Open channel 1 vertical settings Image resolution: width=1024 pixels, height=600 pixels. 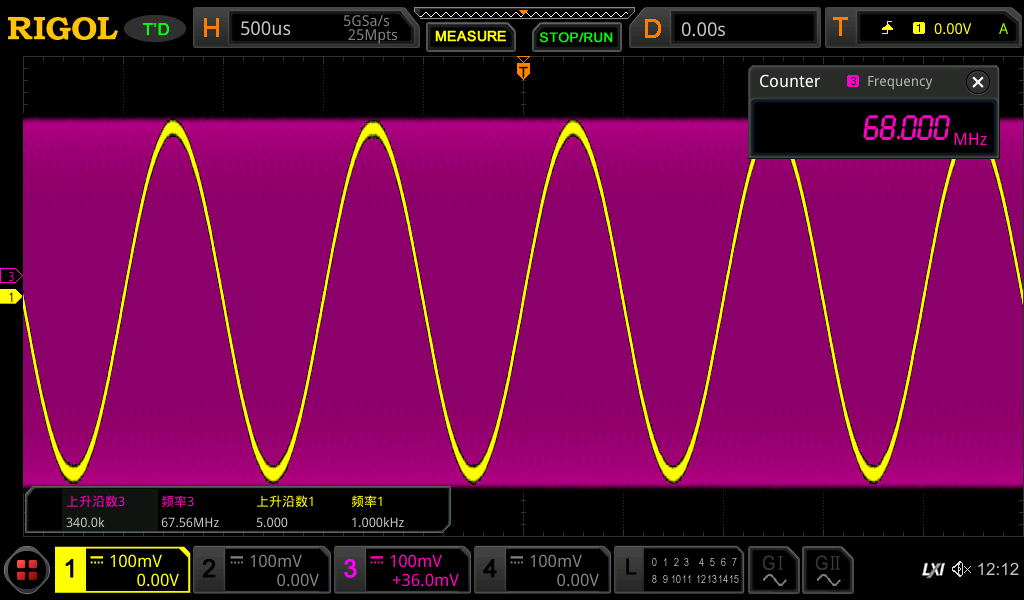click(122, 569)
